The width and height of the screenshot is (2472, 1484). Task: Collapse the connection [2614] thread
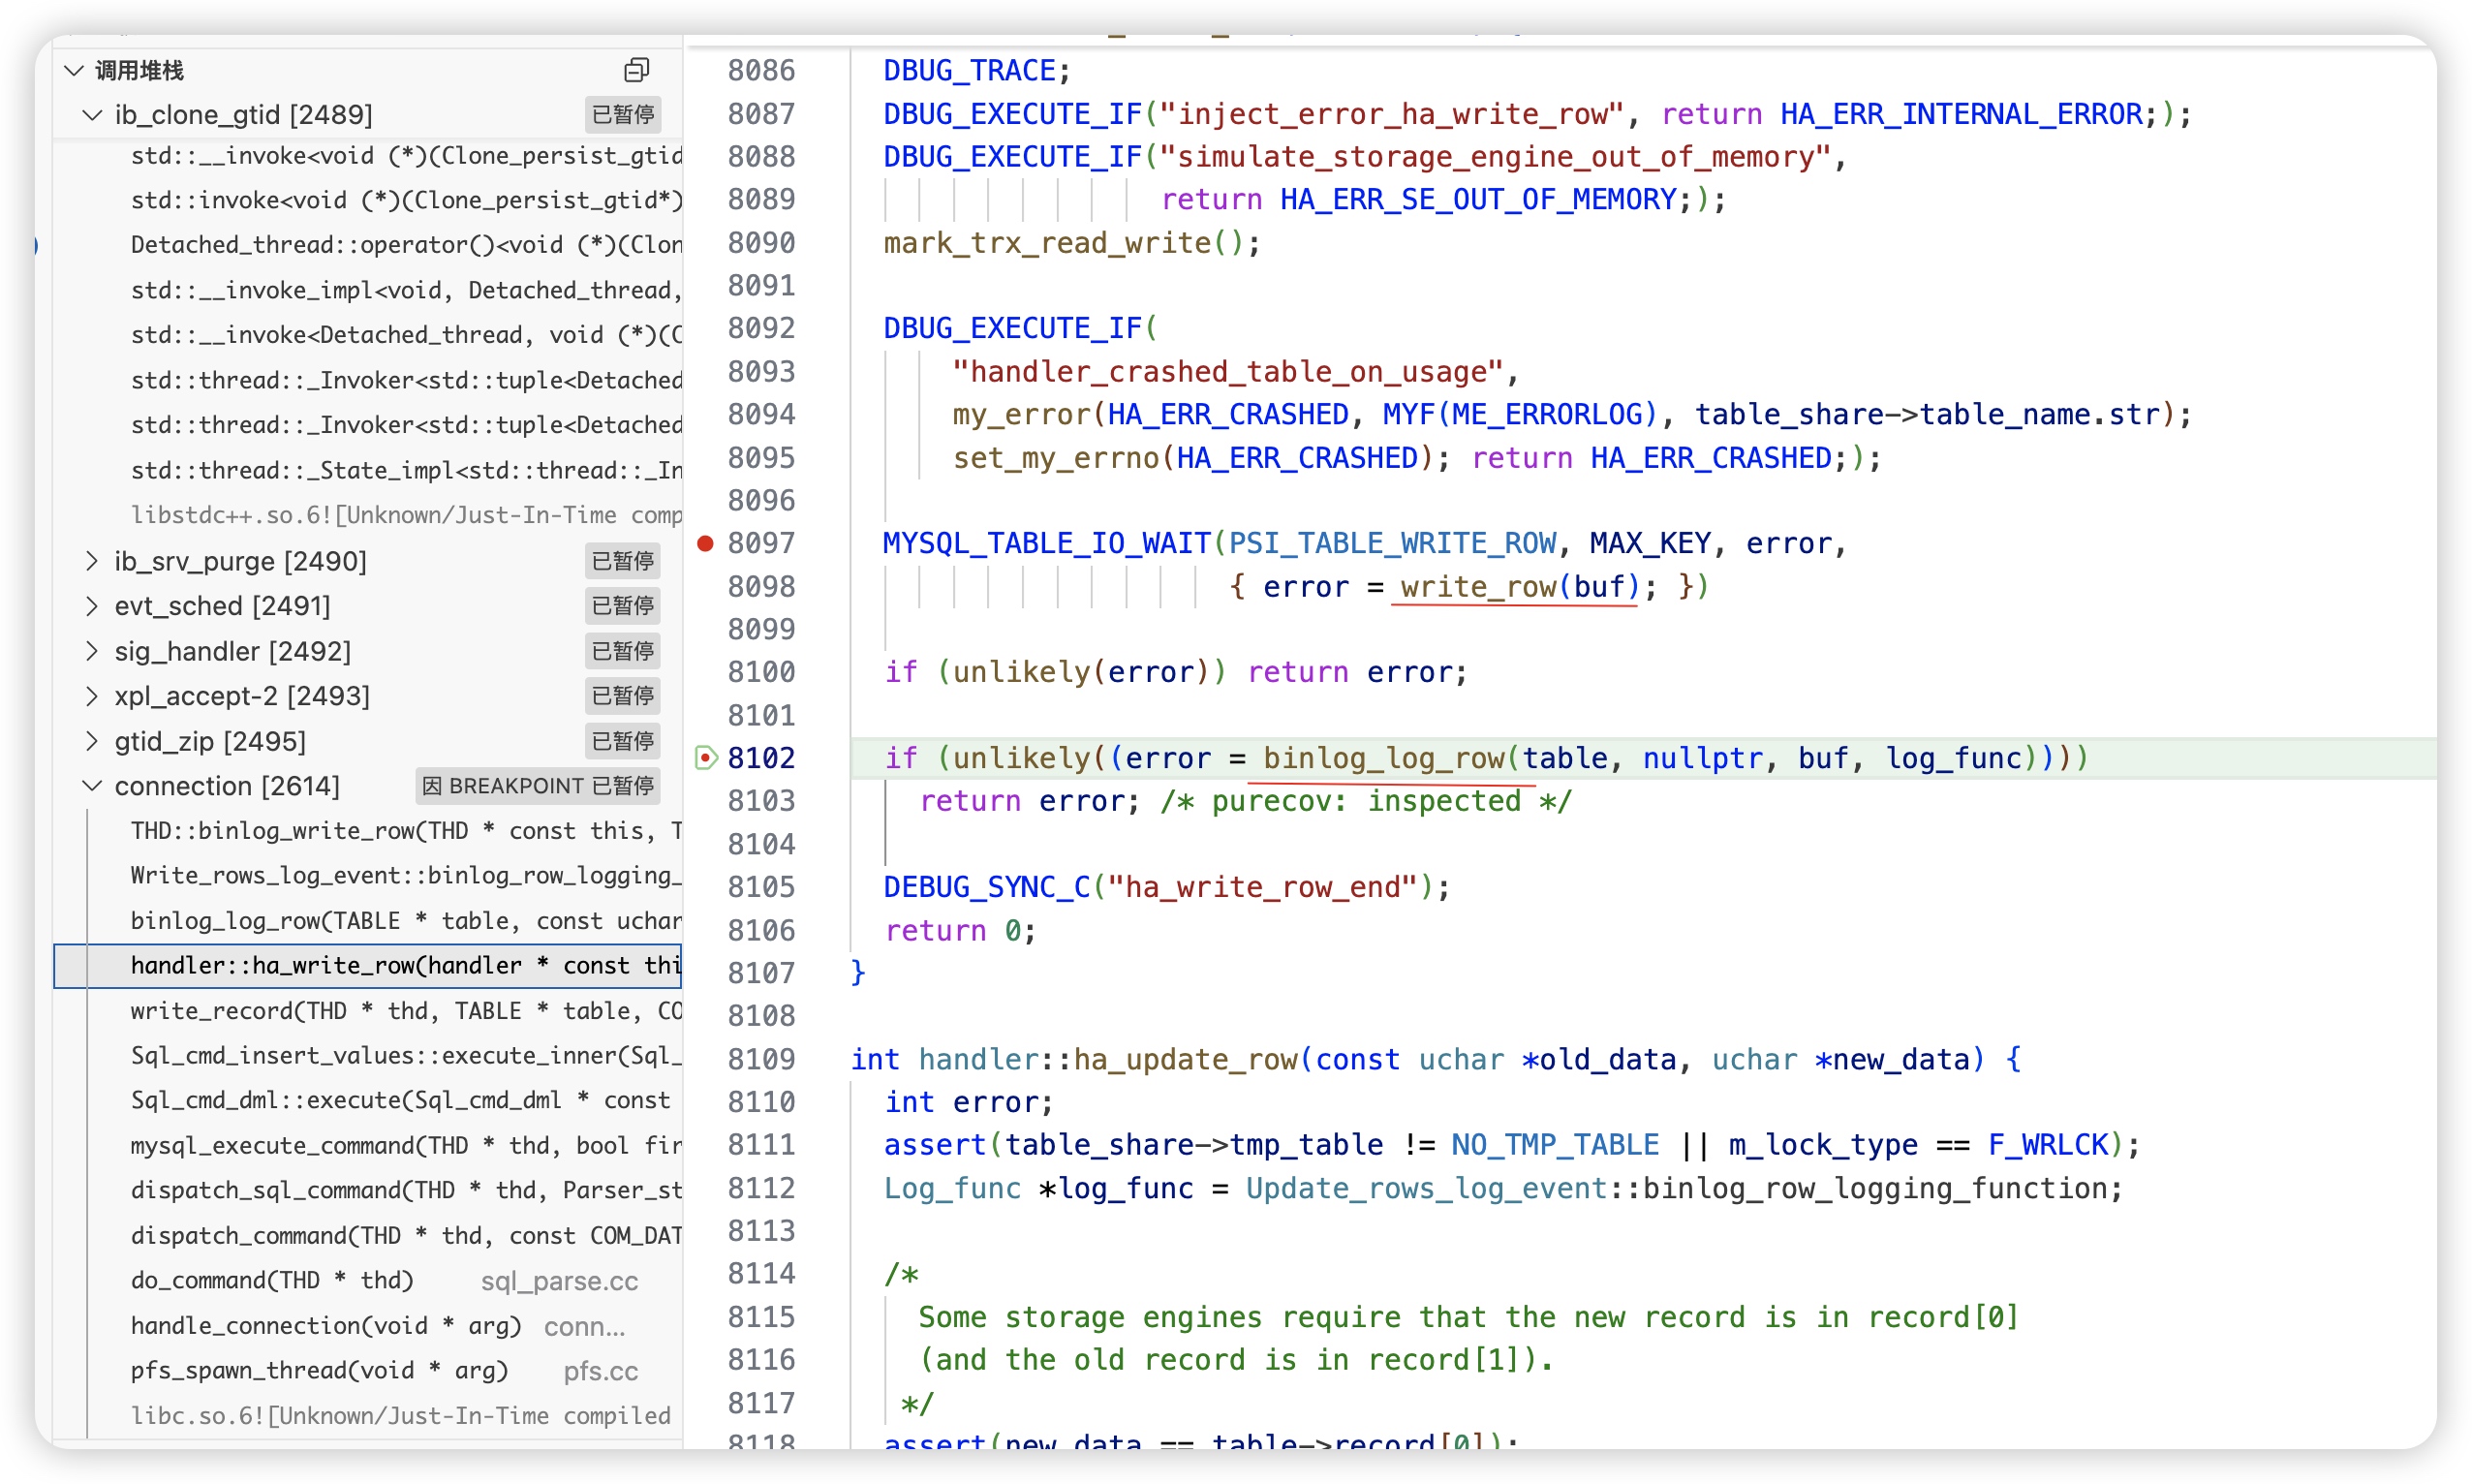click(92, 786)
